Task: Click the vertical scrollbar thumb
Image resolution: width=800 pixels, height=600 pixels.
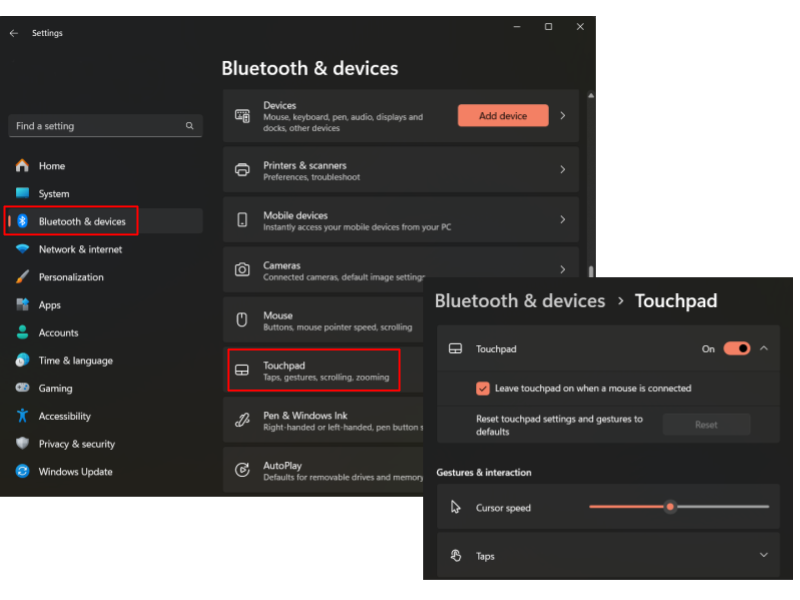Action: tap(591, 271)
